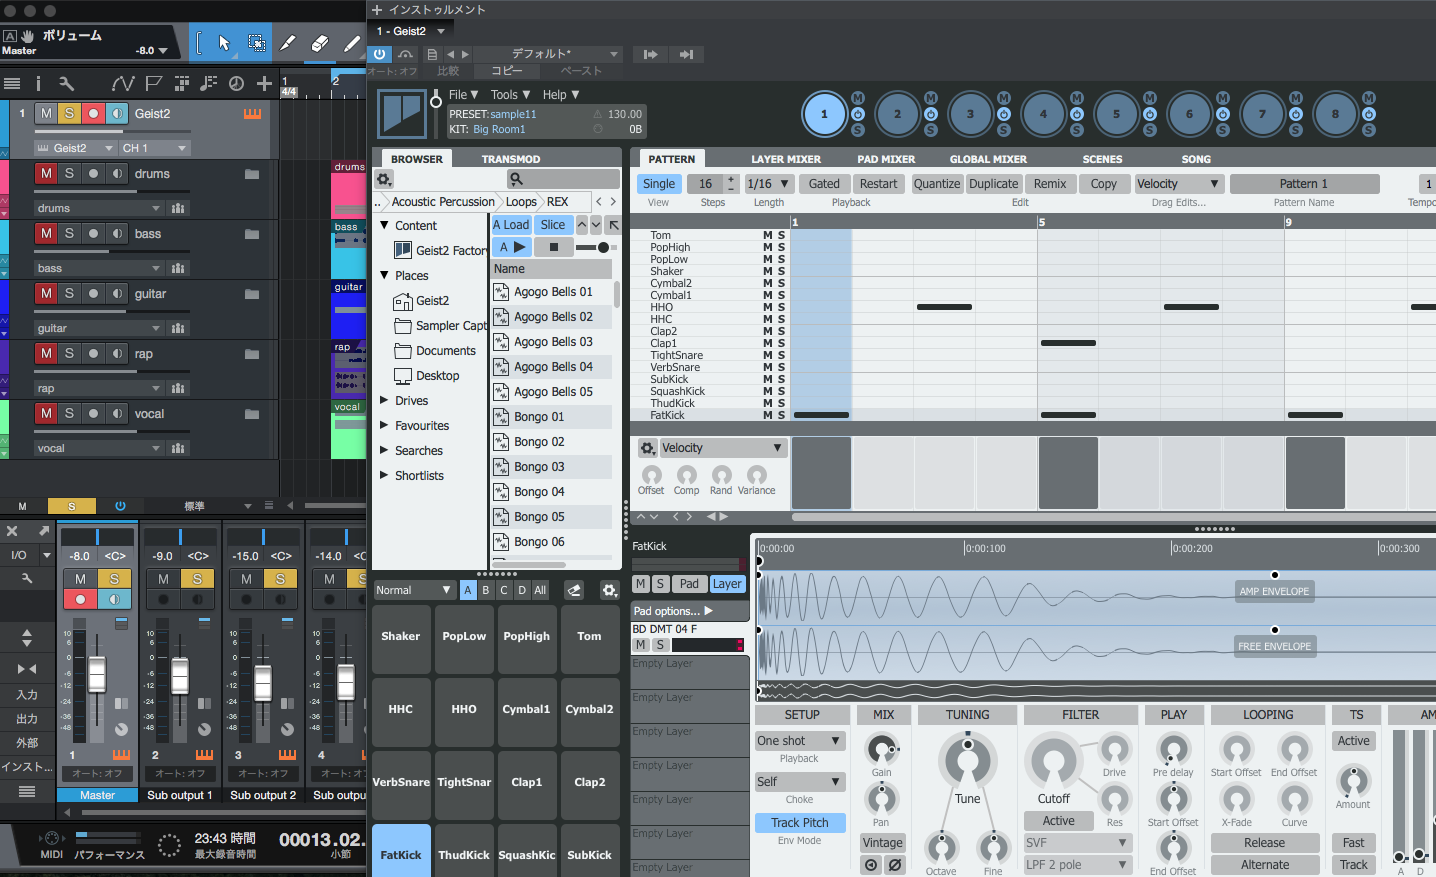
Task: Mute the Geist2 track
Action: (46, 113)
